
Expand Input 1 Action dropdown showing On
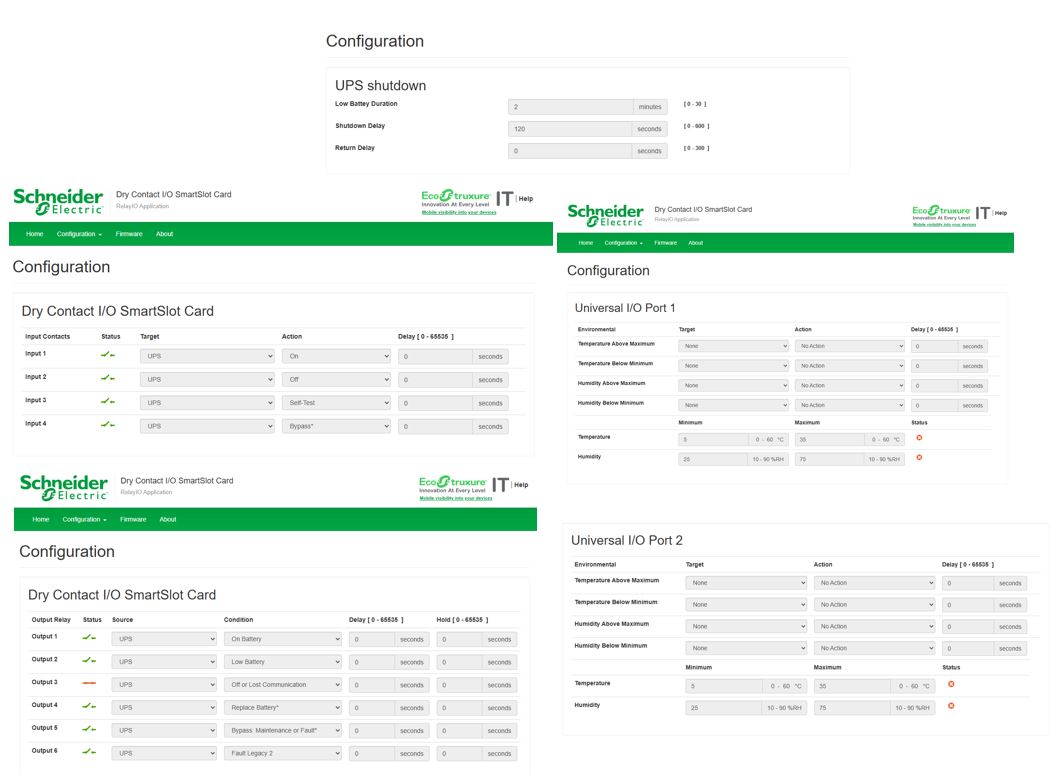336,357
